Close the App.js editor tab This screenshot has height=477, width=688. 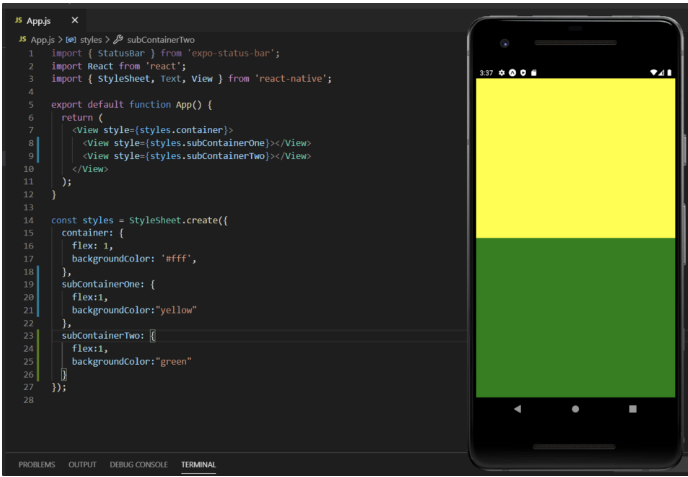coord(75,20)
